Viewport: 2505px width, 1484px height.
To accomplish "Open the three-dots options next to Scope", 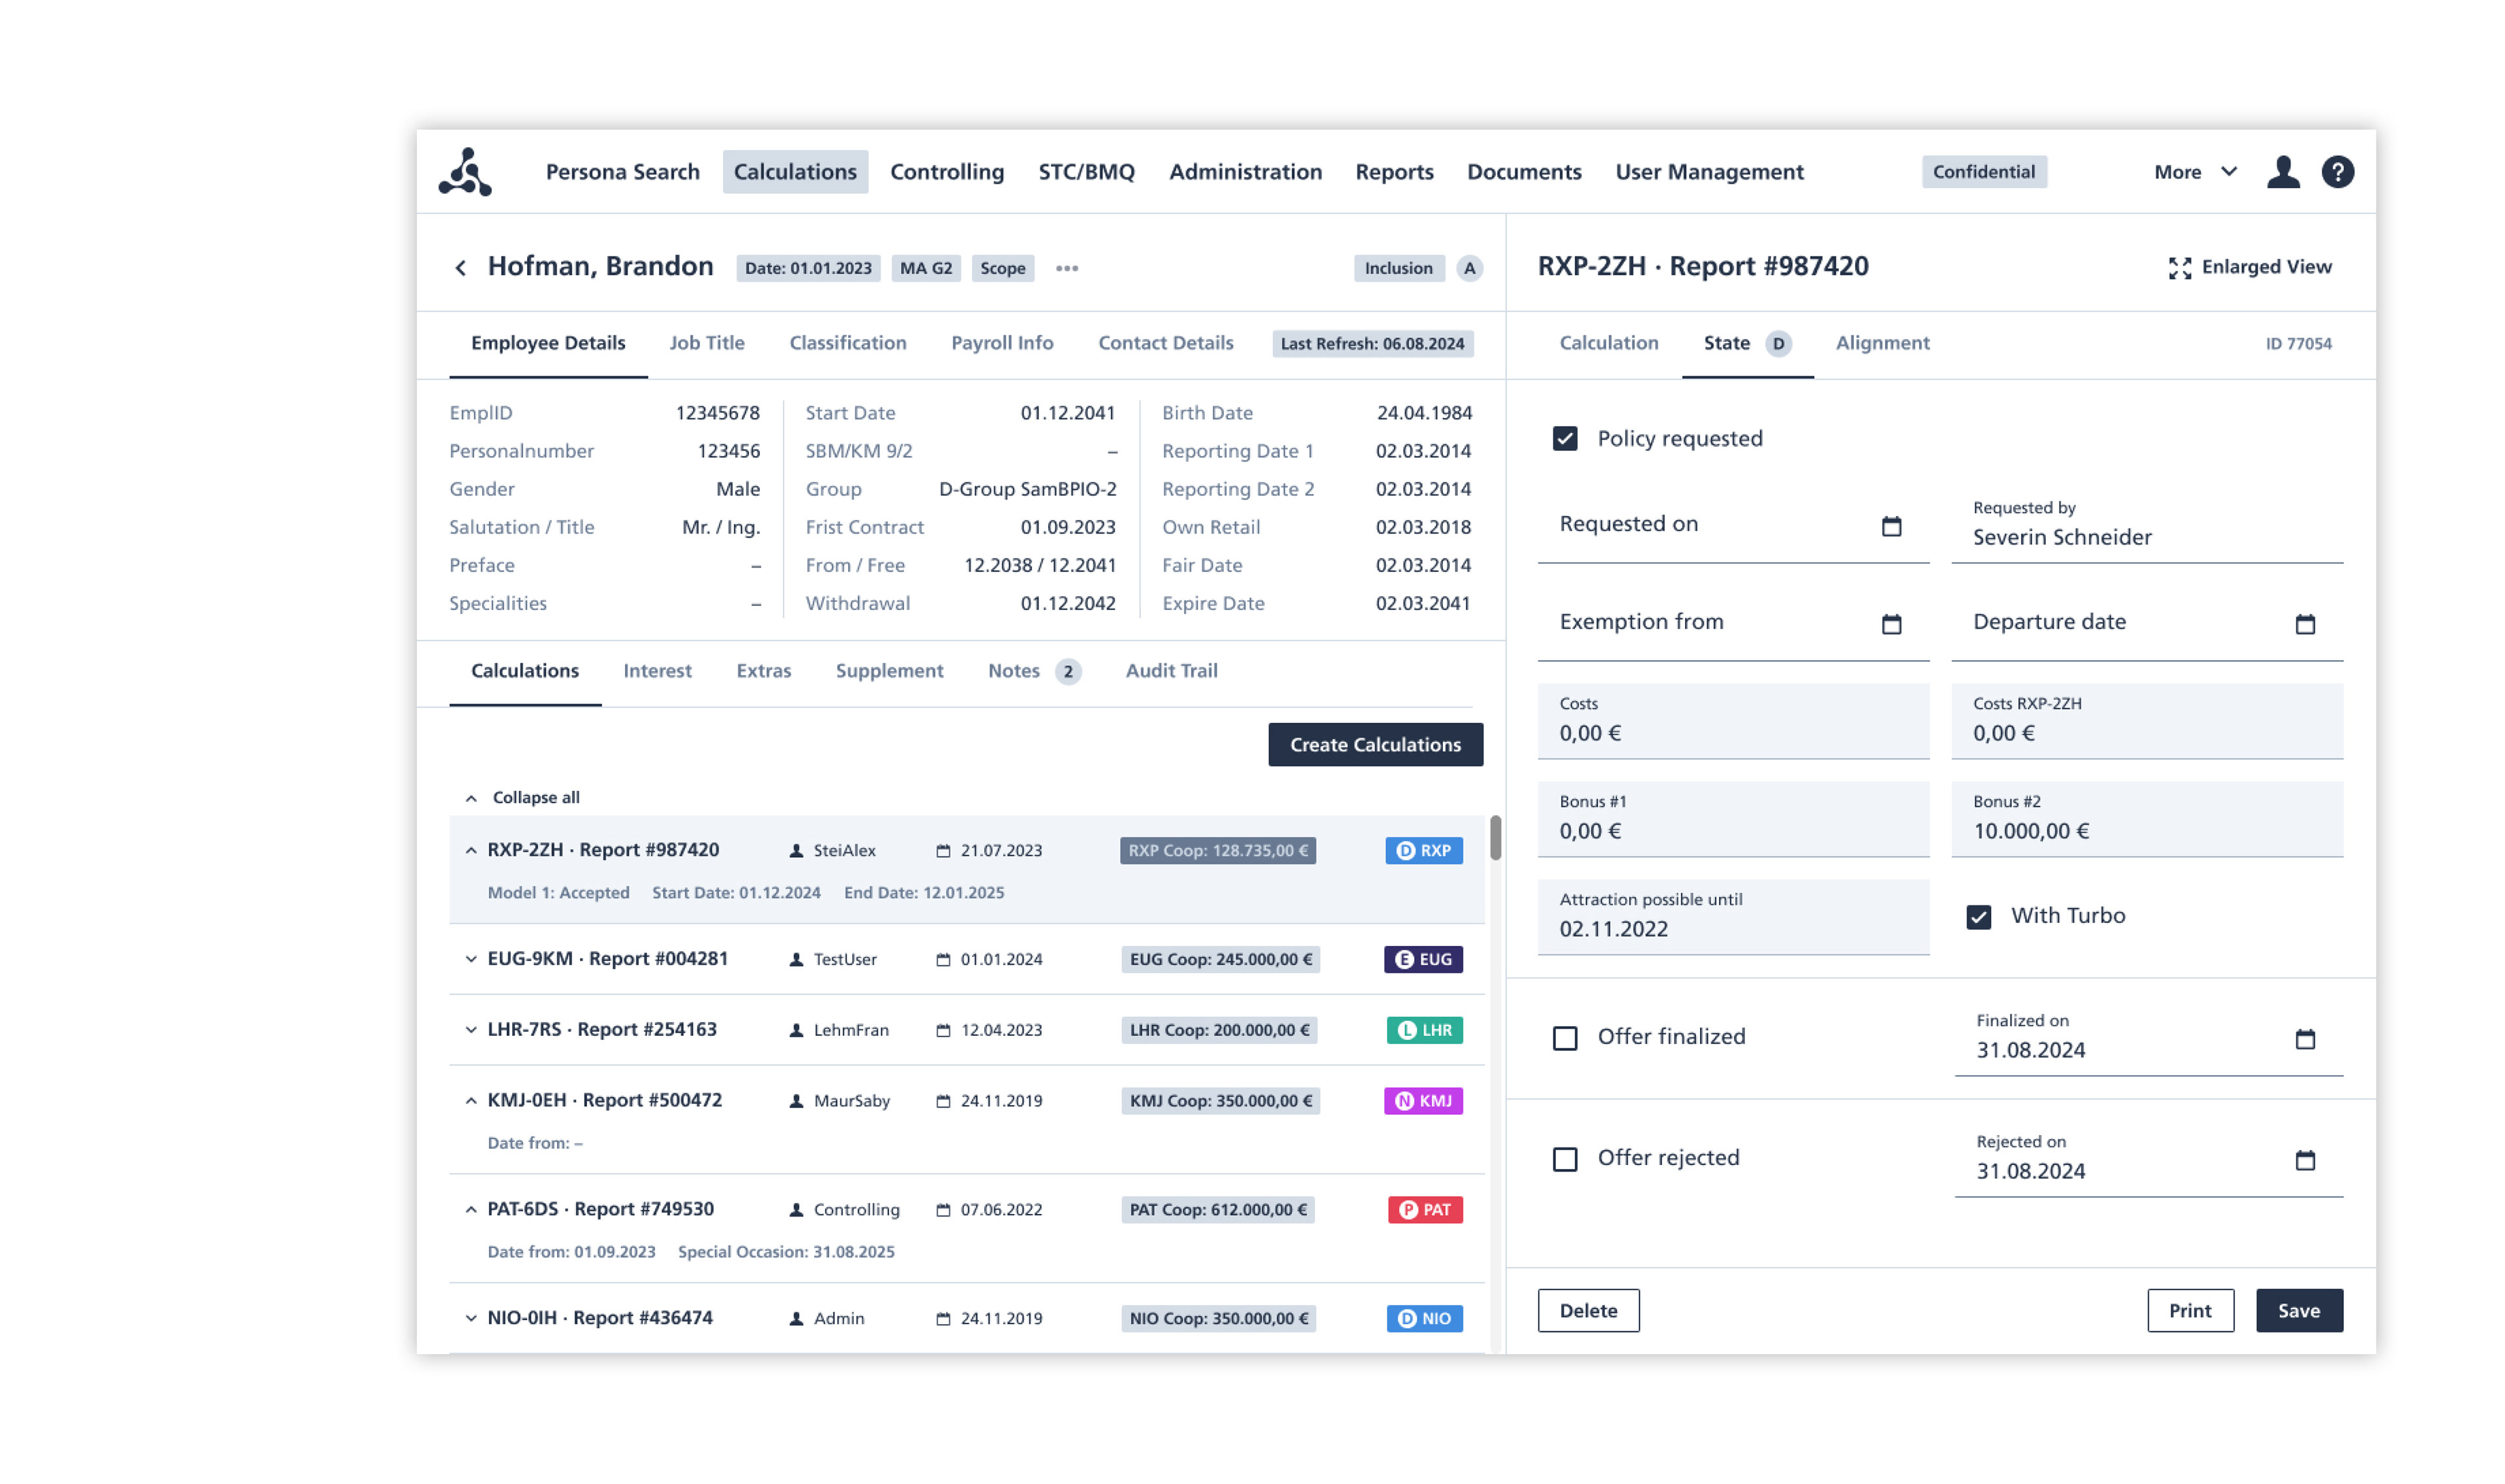I will click(x=1066, y=268).
